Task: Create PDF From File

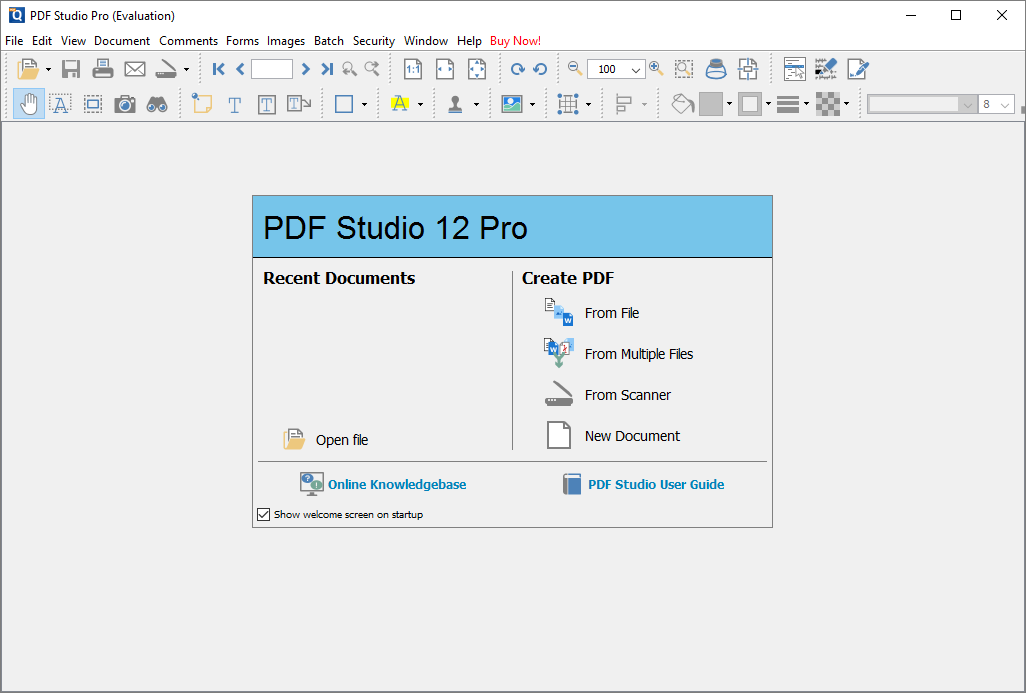Action: coord(592,313)
